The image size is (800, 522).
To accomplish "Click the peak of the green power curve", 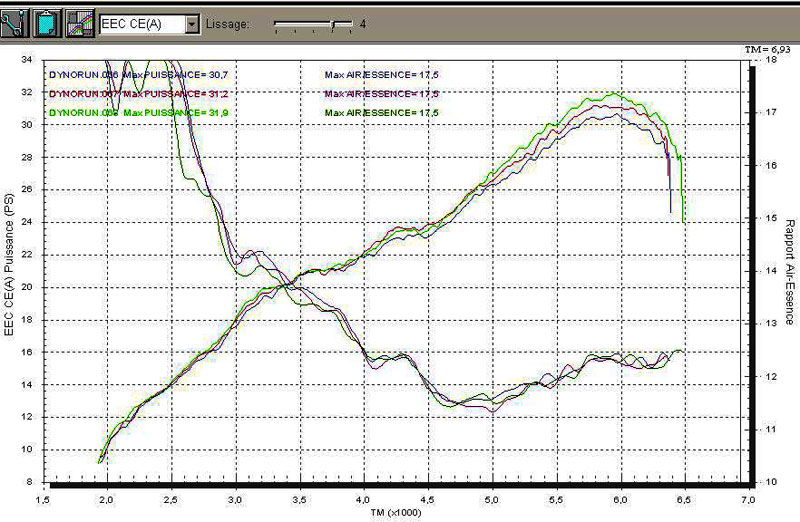I will coord(612,94).
